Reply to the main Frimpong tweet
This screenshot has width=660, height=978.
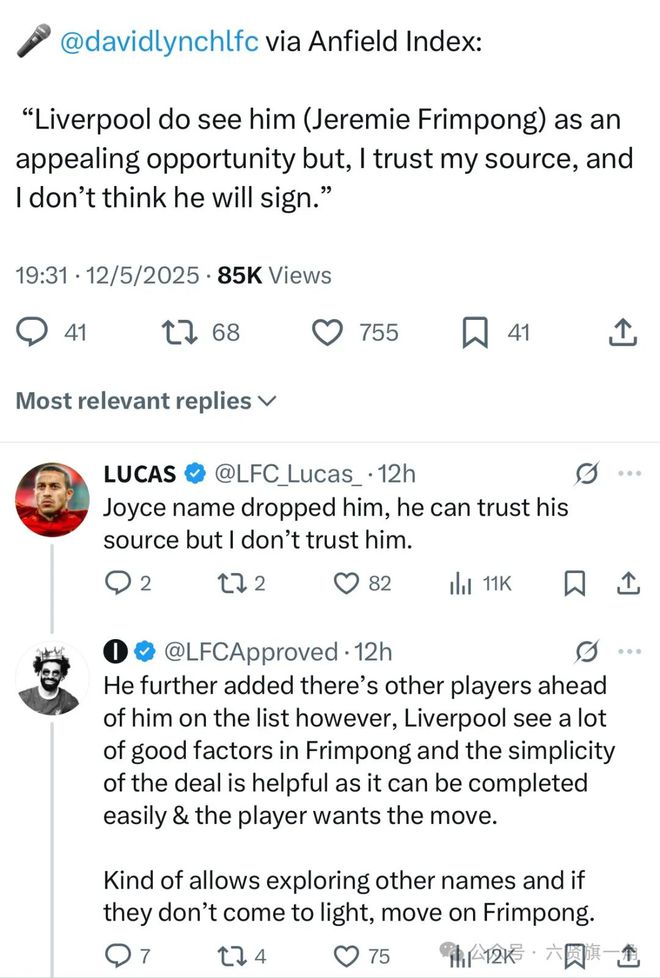[x=35, y=332]
